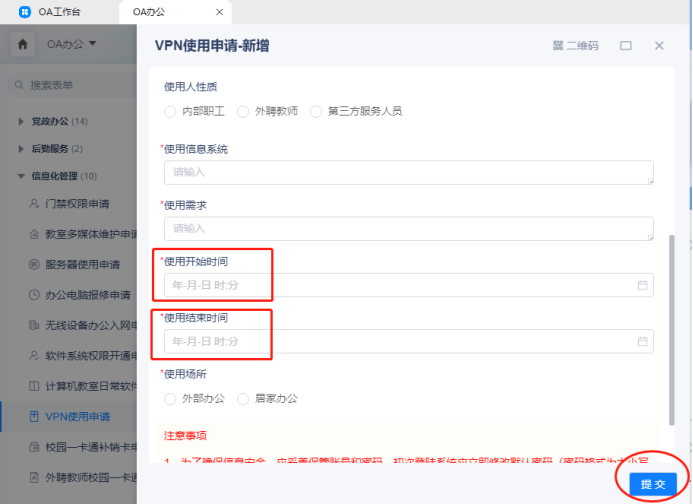Open the 二维码 QR code option

pos(575,46)
